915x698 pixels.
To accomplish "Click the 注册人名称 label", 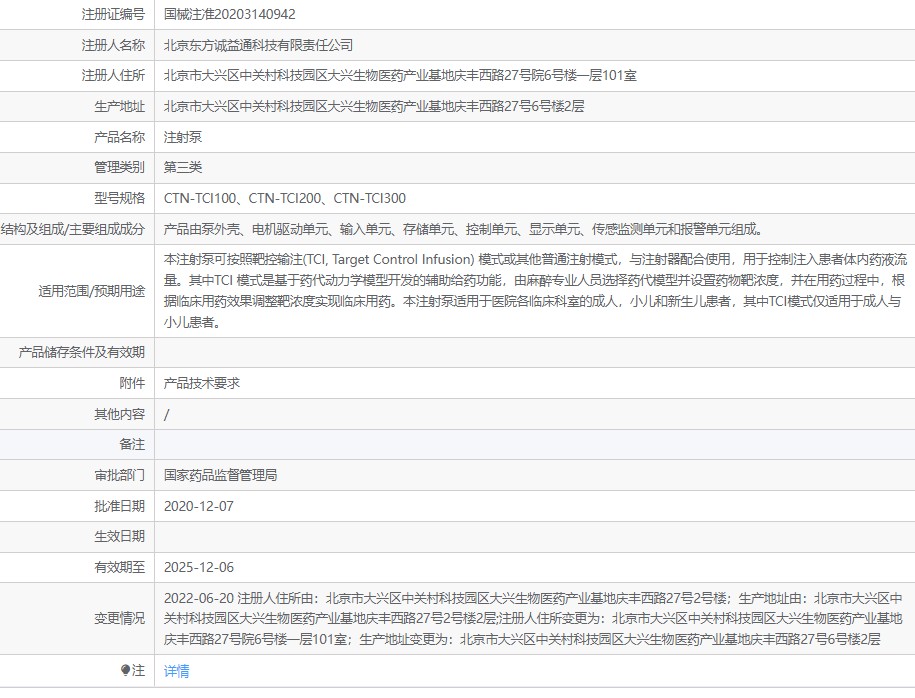I will pos(113,45).
